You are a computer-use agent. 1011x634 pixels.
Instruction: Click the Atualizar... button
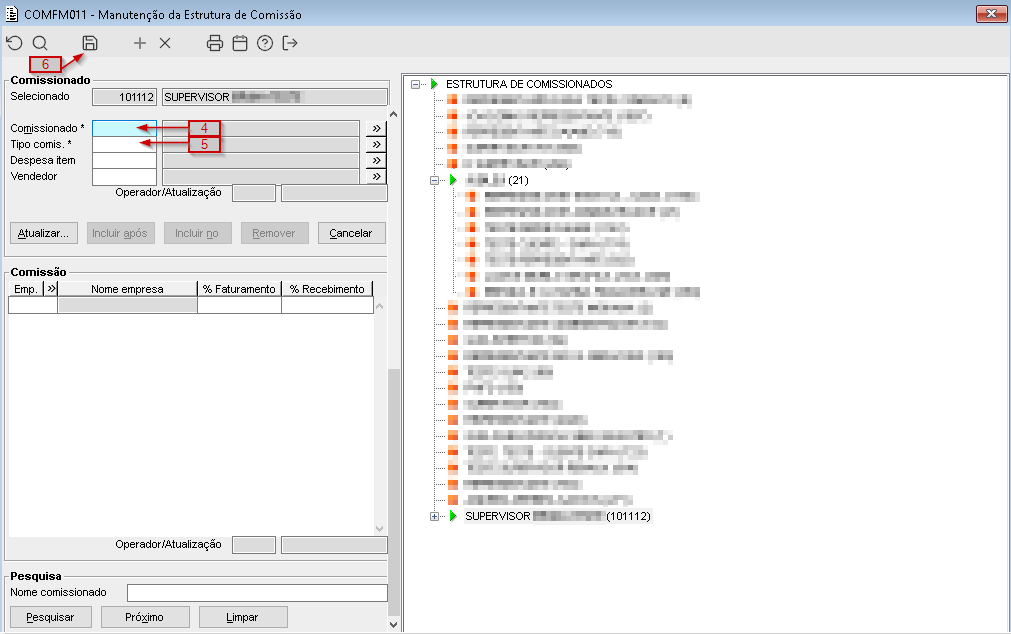coord(44,233)
